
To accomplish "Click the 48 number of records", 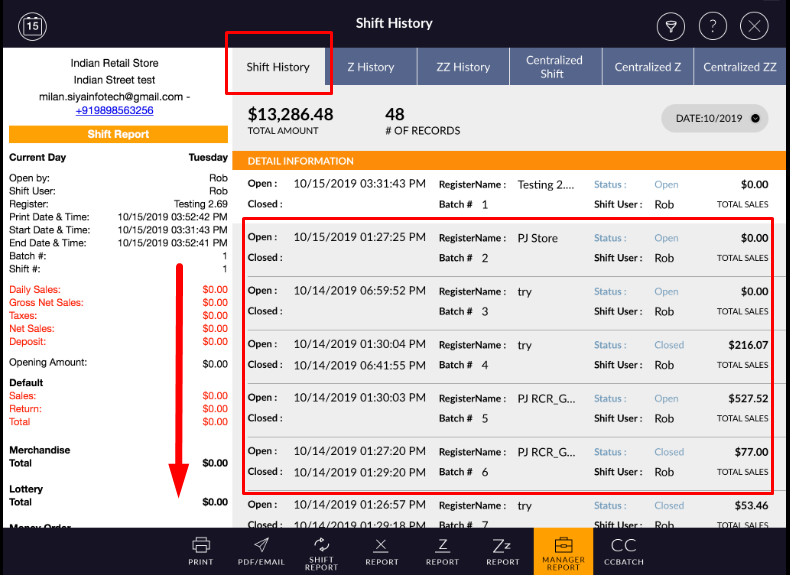I will (x=394, y=114).
